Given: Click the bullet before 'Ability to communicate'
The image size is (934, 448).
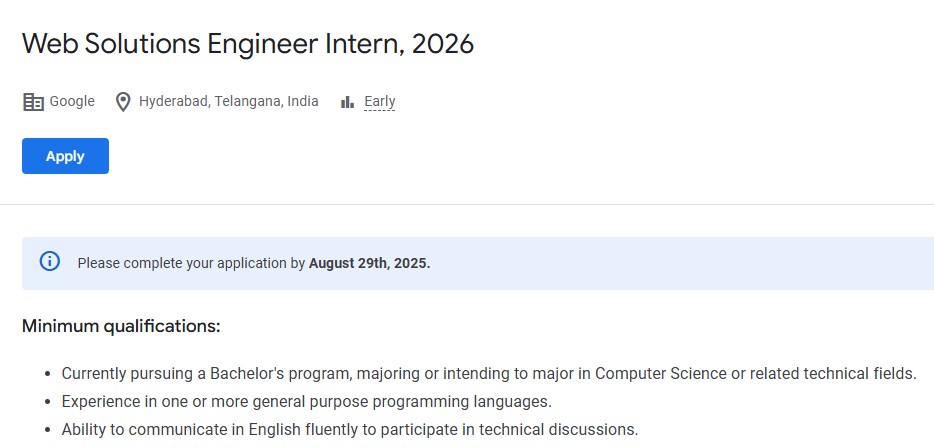Looking at the screenshot, I should [x=48, y=430].
